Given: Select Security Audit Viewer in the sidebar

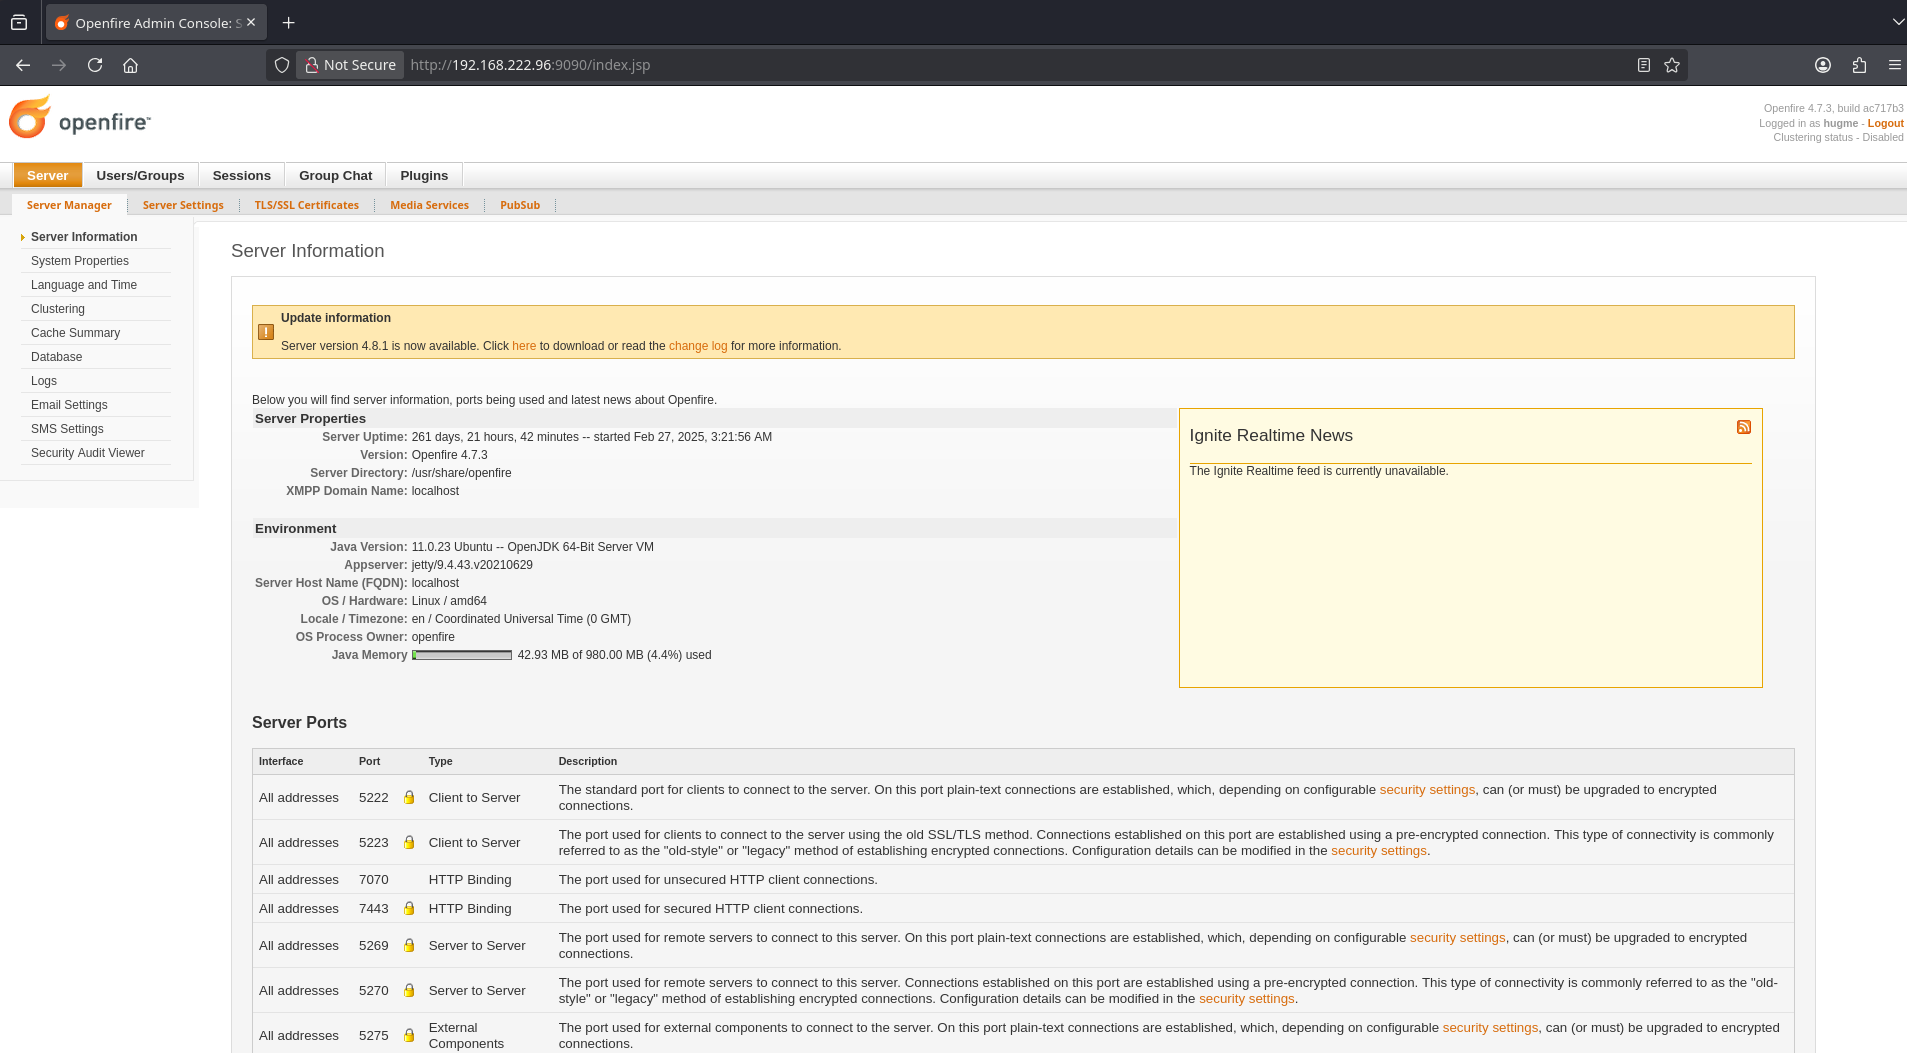Looking at the screenshot, I should point(87,453).
